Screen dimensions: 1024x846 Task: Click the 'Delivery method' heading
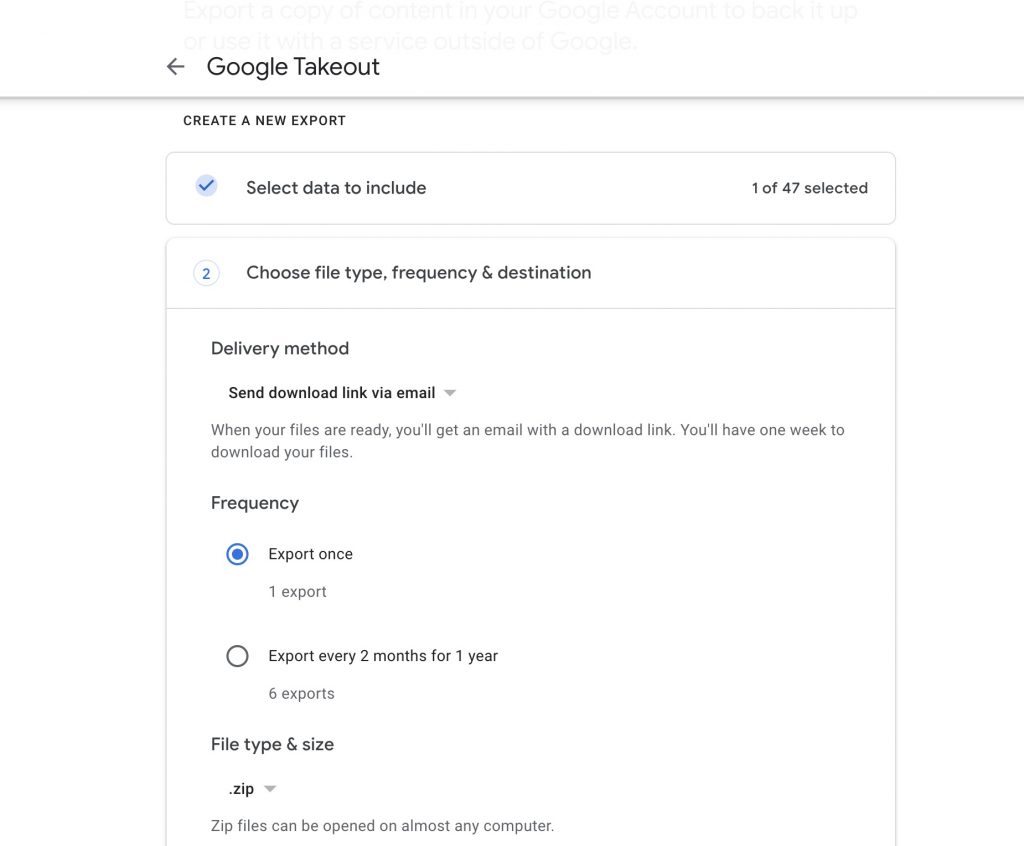pos(280,349)
